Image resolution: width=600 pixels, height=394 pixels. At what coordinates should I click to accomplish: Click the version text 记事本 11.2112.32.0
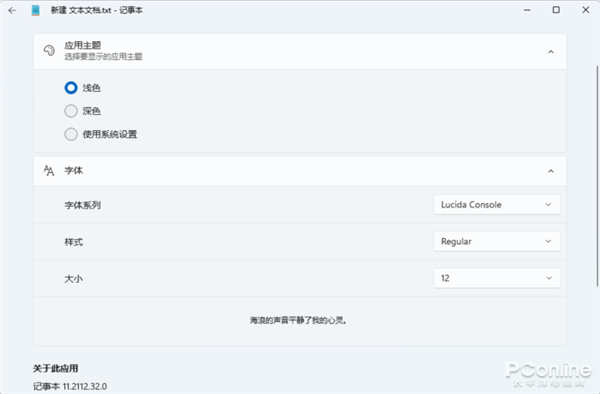70,386
